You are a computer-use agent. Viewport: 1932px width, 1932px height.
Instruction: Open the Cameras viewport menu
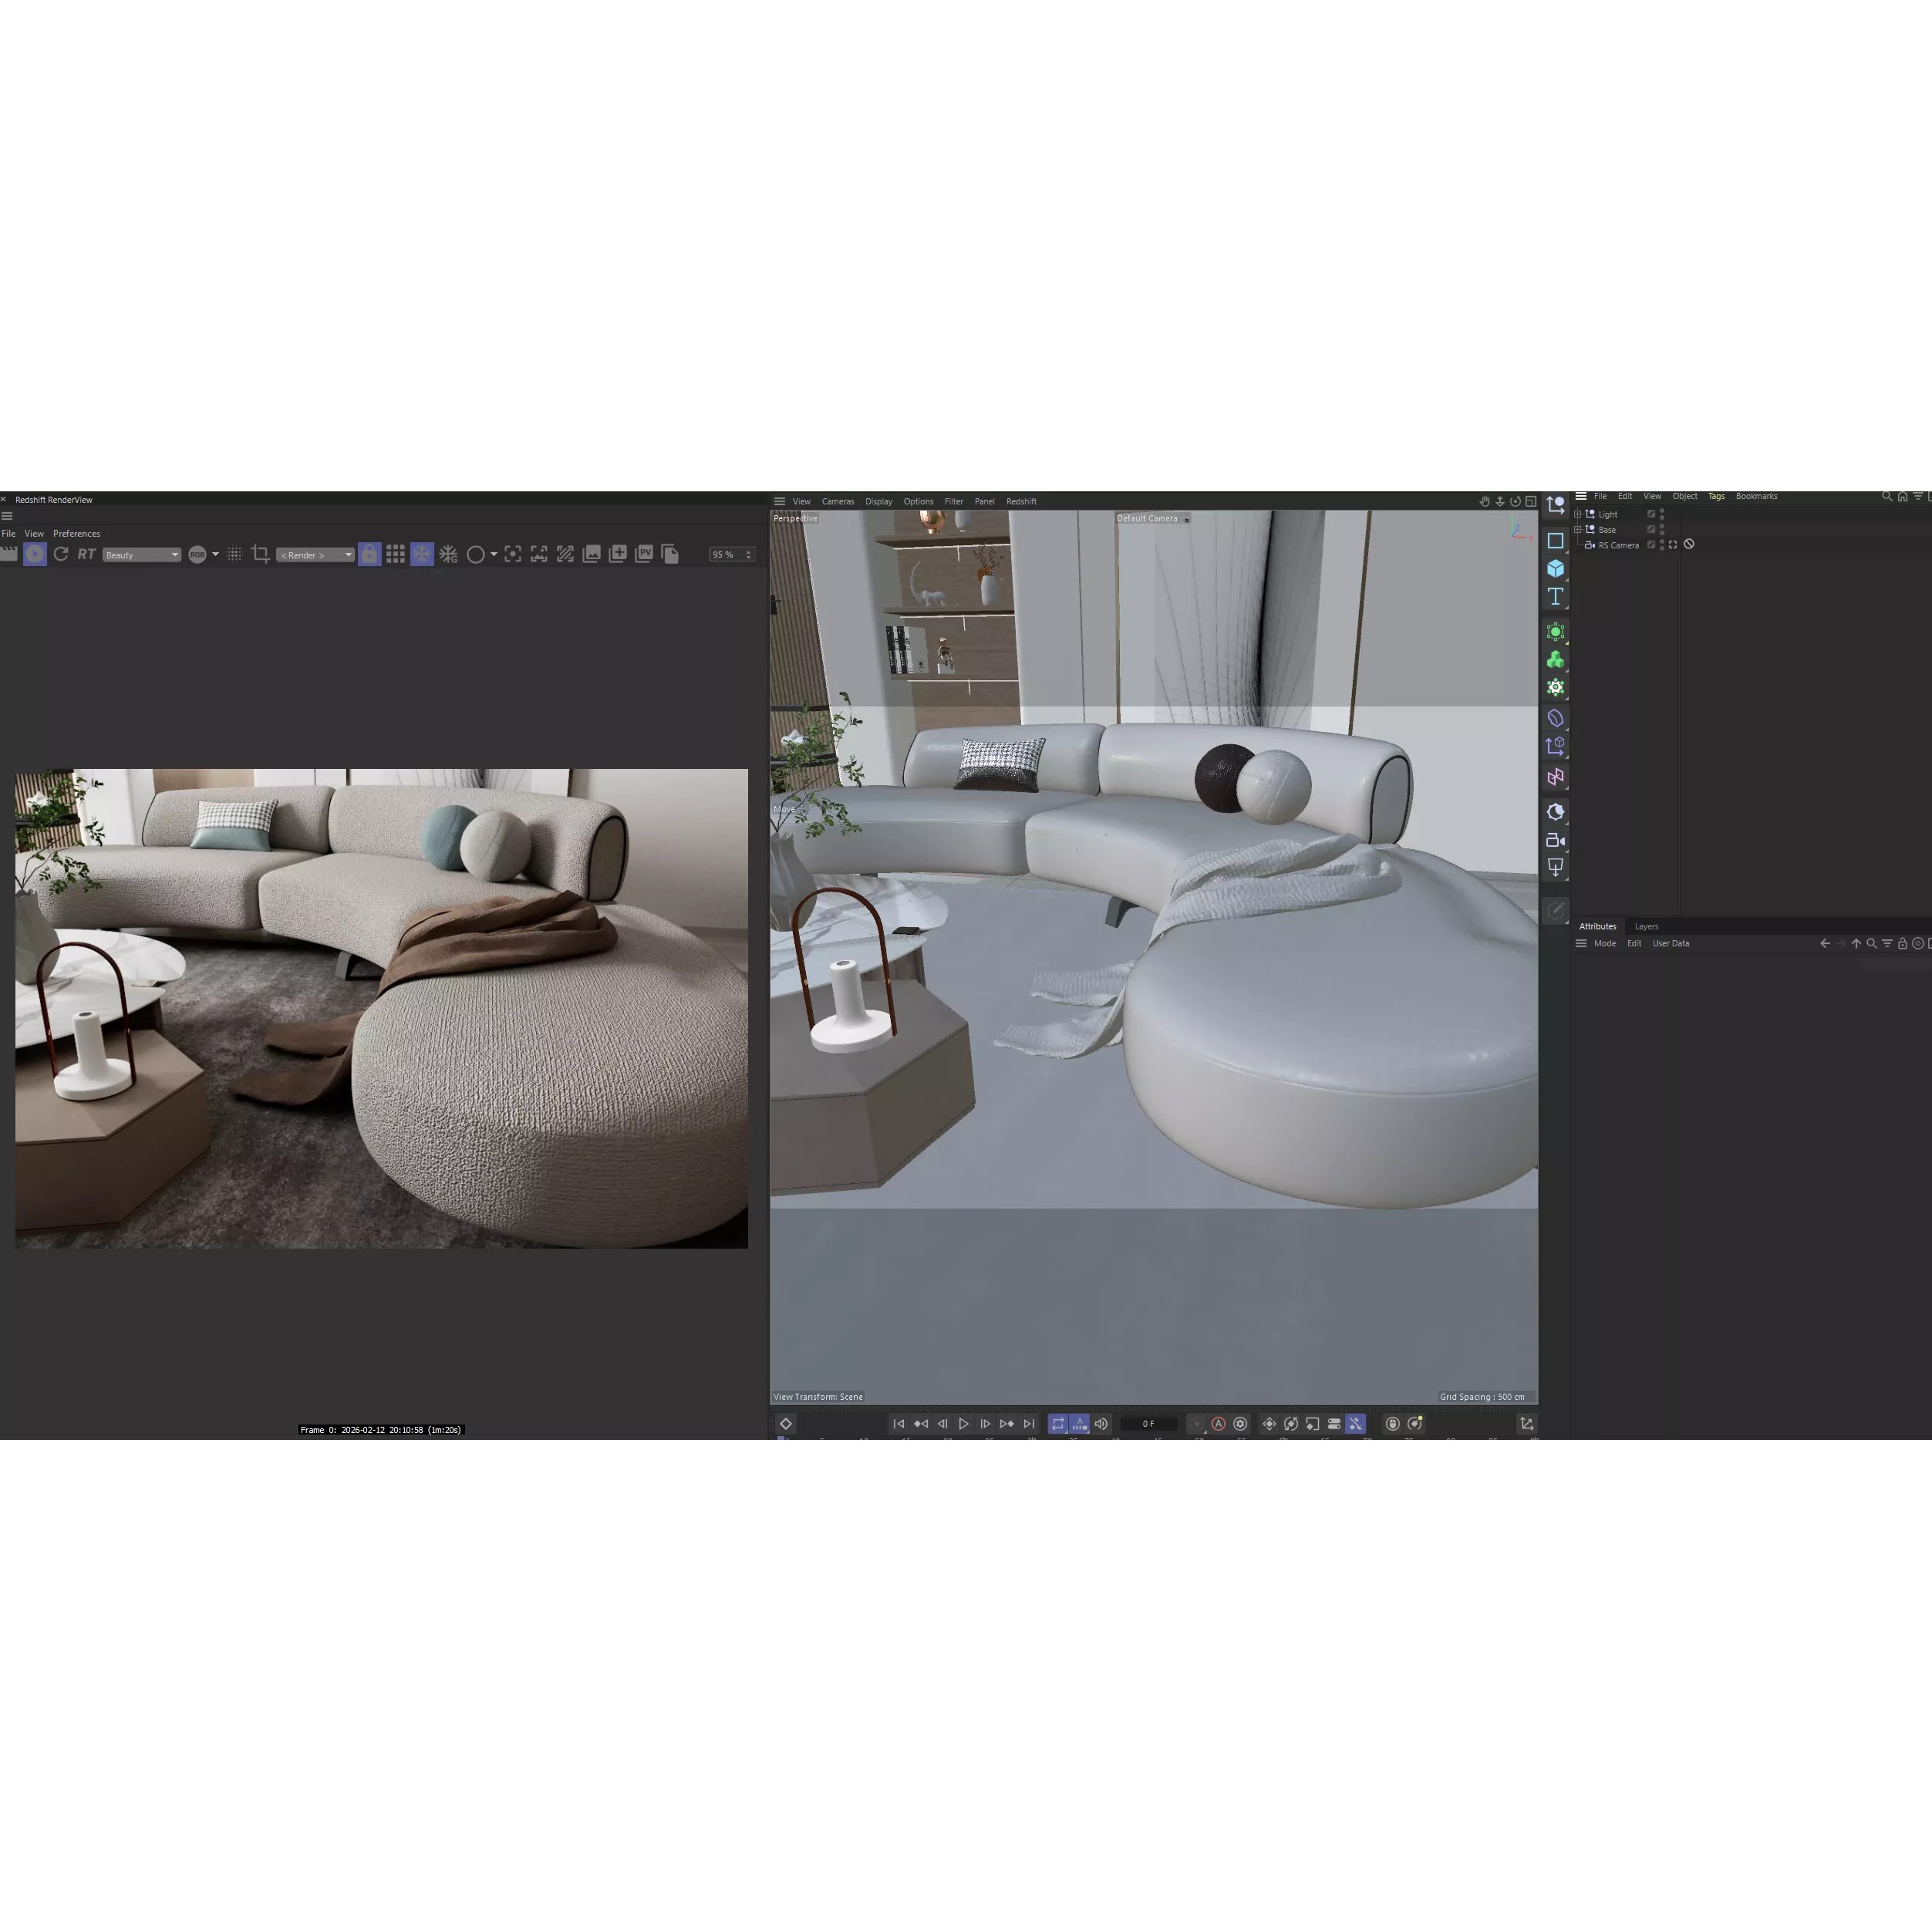pyautogui.click(x=837, y=502)
